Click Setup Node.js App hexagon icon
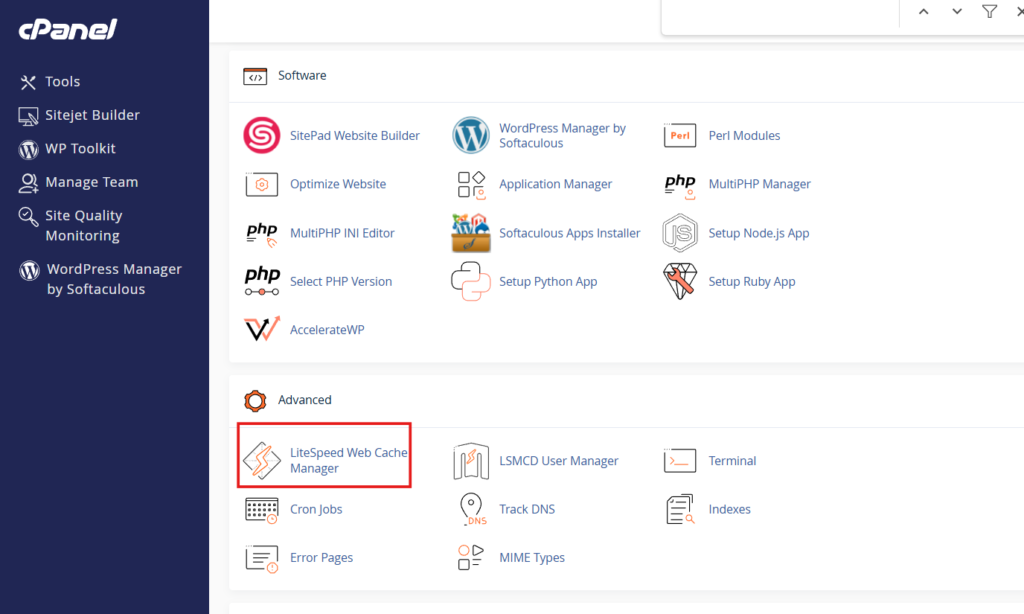Screen dimensions: 1024x614 tap(680, 233)
